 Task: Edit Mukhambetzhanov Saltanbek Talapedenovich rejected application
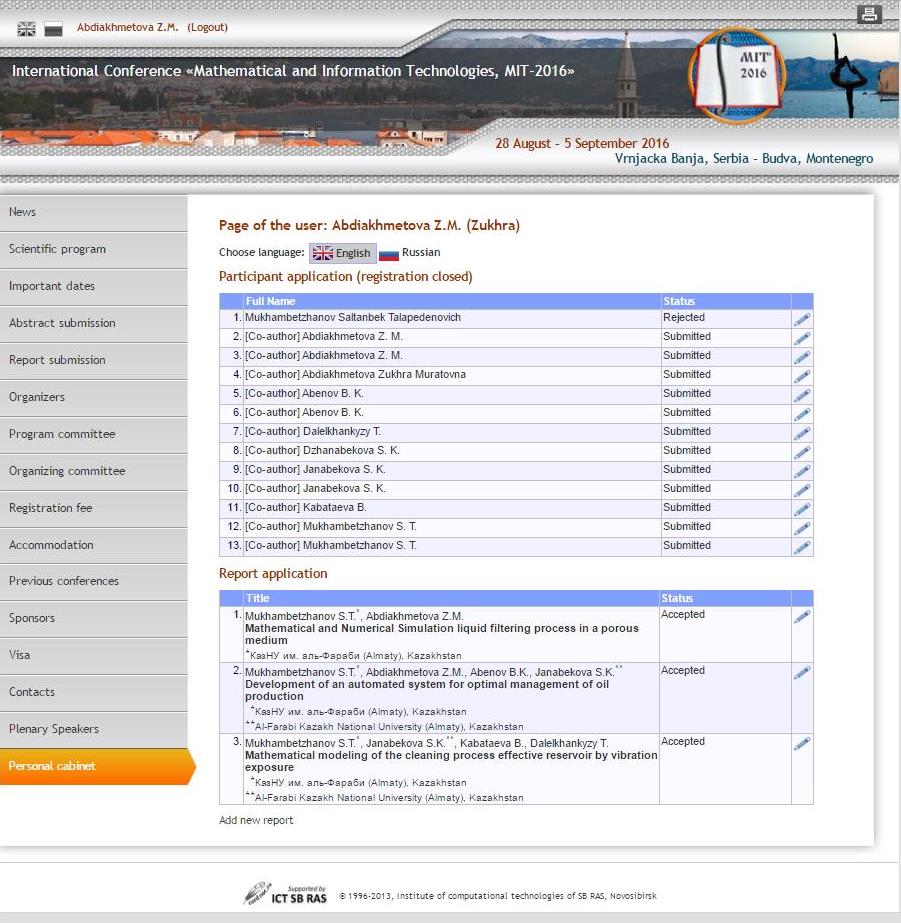pyautogui.click(x=801, y=319)
